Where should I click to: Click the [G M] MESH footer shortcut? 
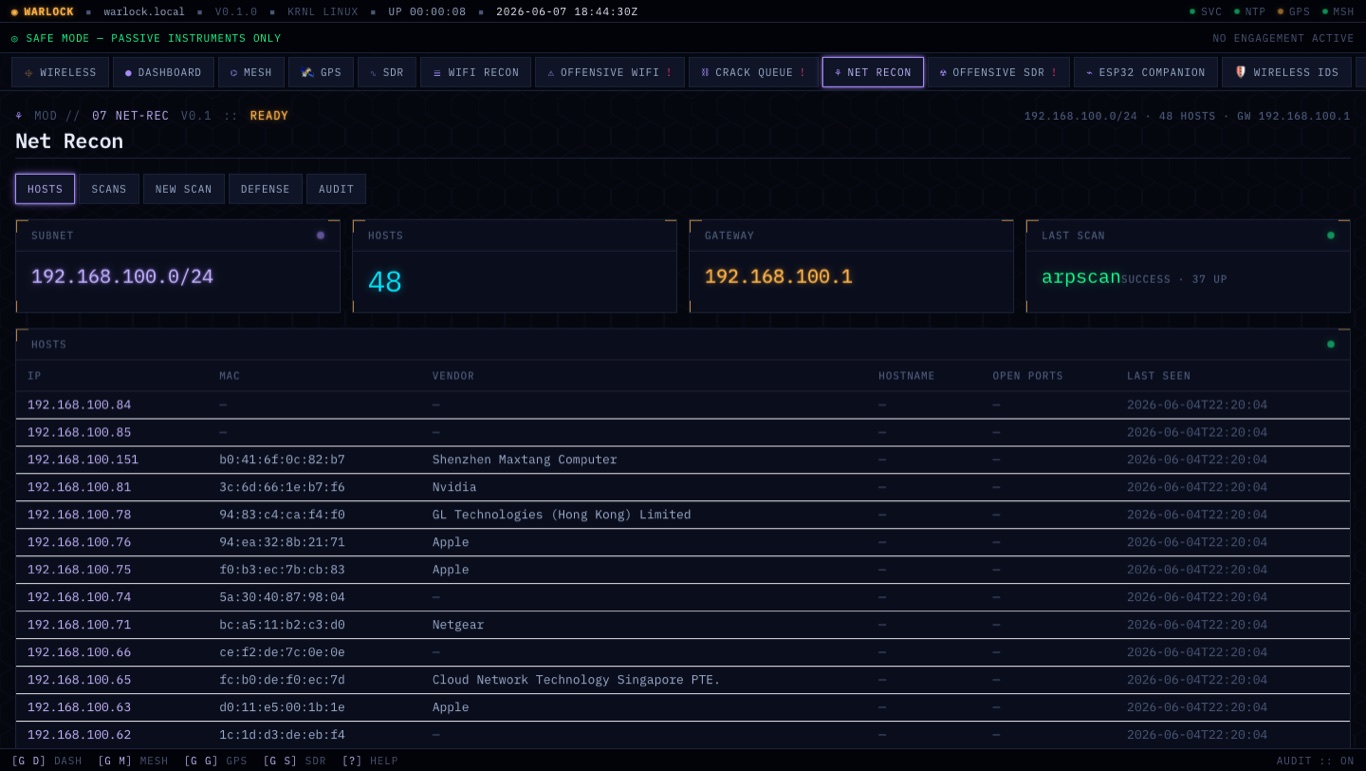pos(133,761)
